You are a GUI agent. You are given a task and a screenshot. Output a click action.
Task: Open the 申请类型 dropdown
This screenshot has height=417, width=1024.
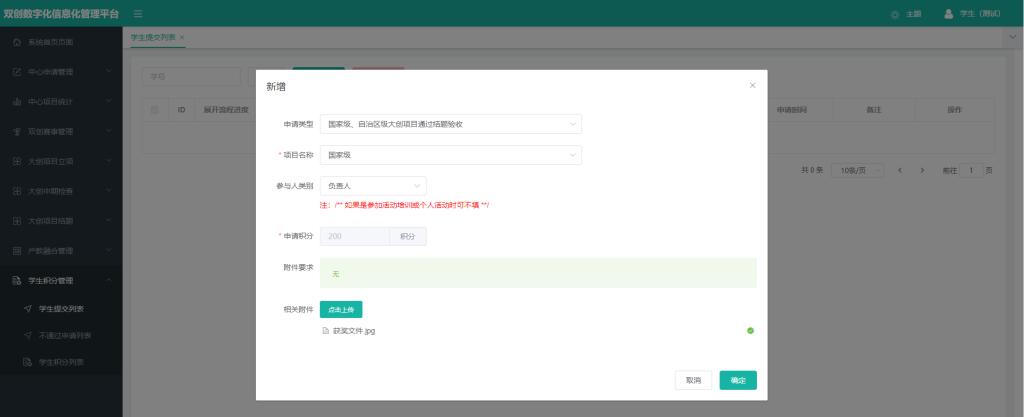[450, 125]
